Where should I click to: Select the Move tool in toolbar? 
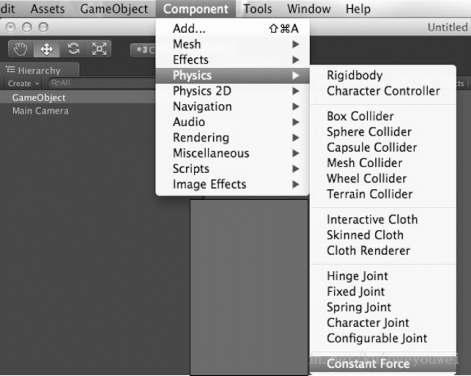[x=46, y=49]
